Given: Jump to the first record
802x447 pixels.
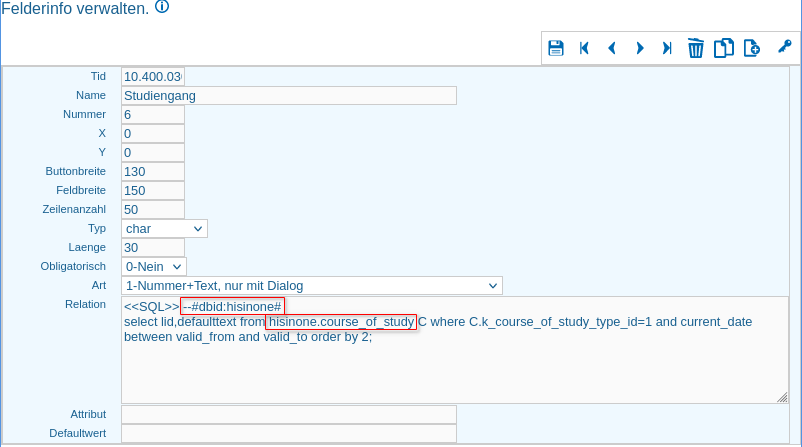Looking at the screenshot, I should (x=584, y=48).
